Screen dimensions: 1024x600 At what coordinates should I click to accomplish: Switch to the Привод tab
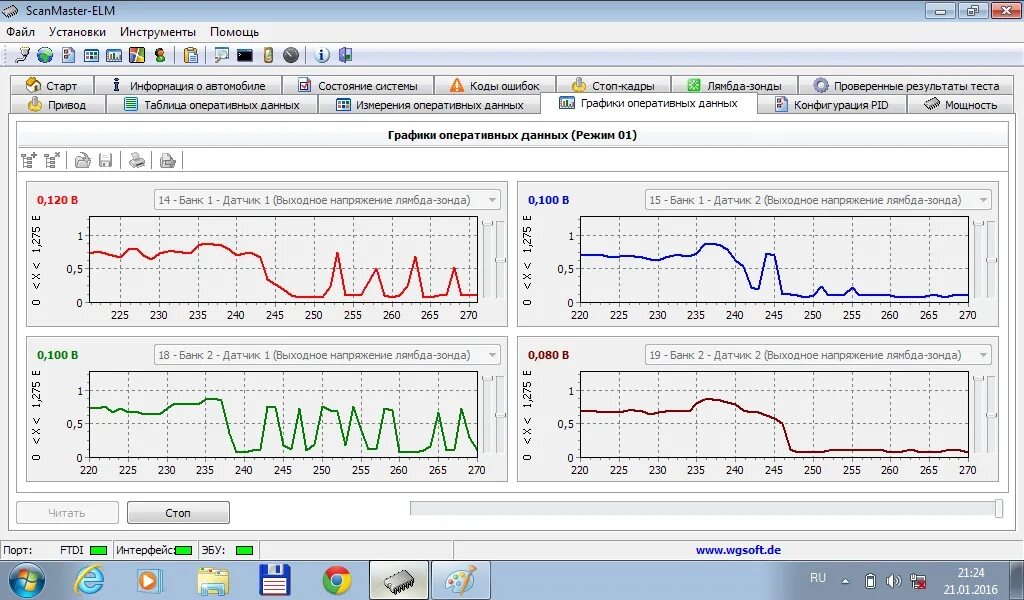[57, 104]
